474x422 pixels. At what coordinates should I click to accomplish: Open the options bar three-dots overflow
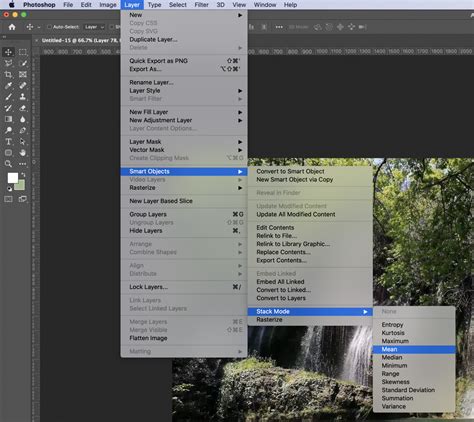279,27
